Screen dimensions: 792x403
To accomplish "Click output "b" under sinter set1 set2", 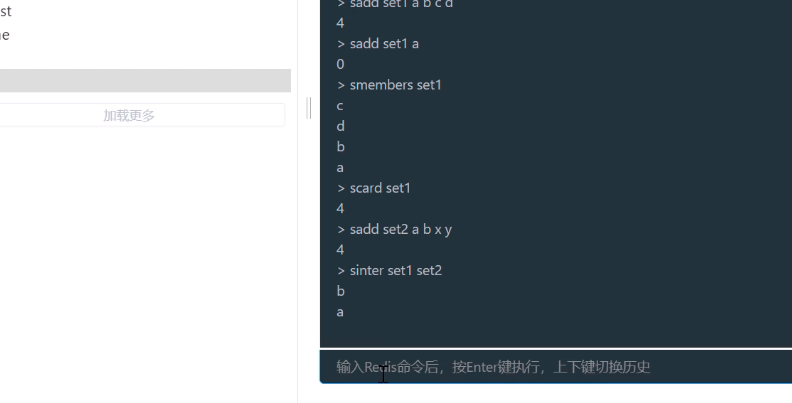I will click(340, 291).
